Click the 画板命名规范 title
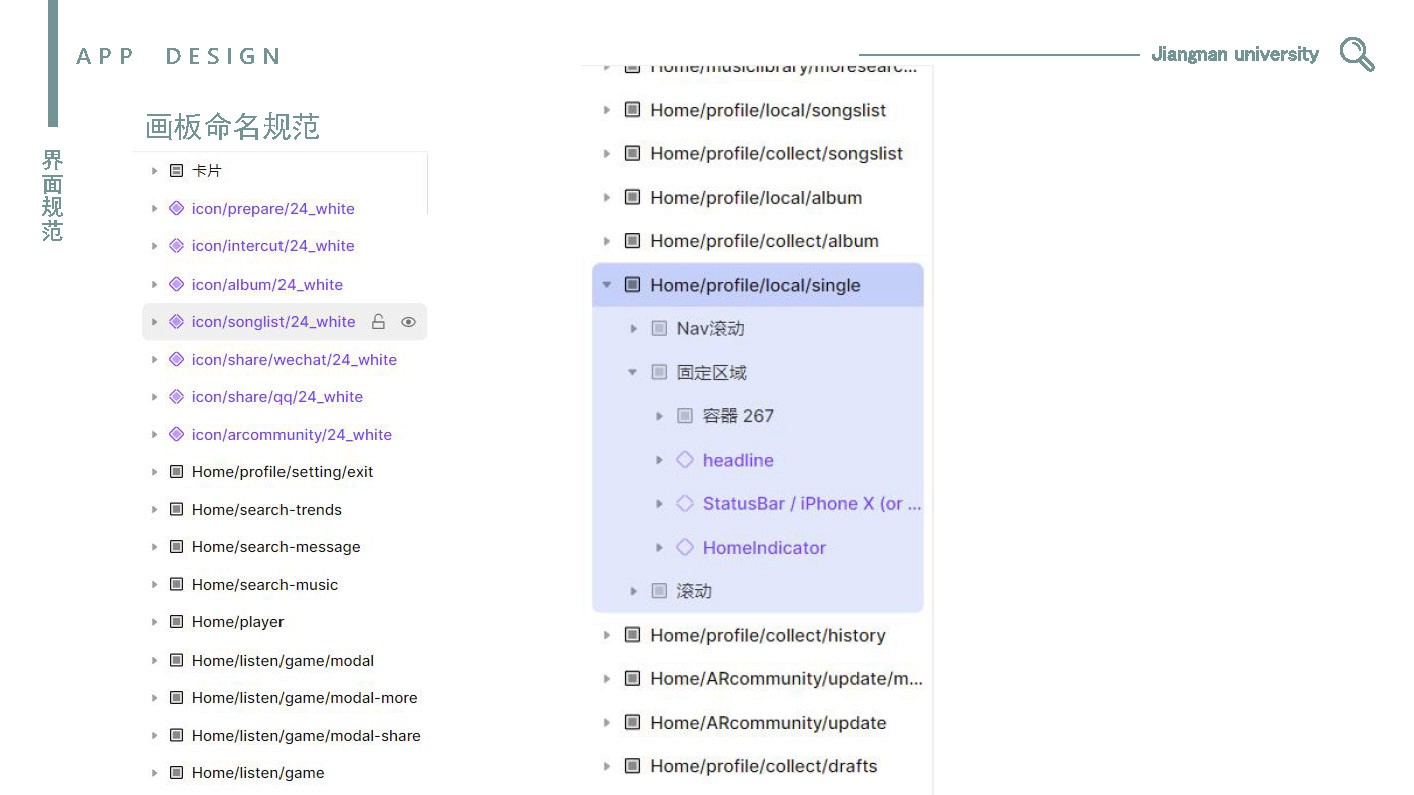Viewport: 1414px width, 795px height. coord(232,127)
